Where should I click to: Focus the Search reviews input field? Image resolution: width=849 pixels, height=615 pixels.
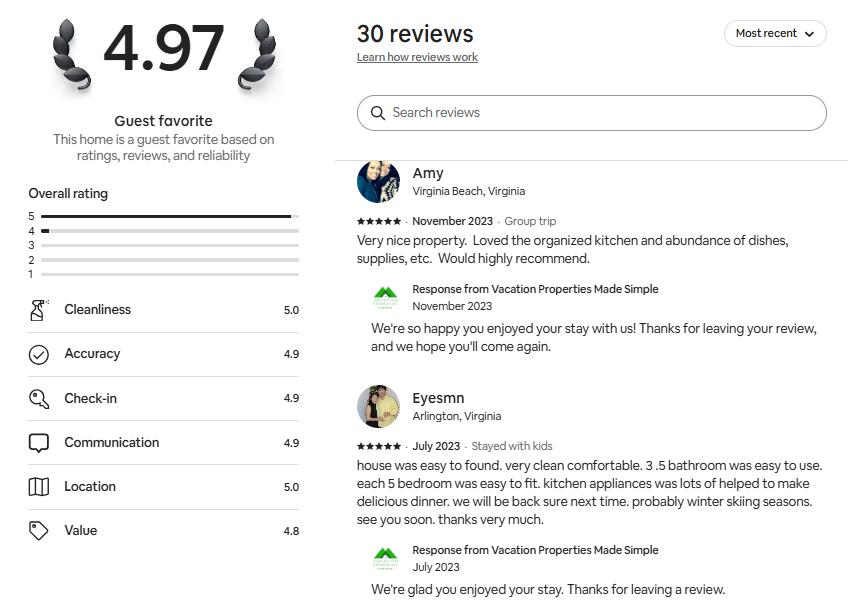(x=600, y=113)
